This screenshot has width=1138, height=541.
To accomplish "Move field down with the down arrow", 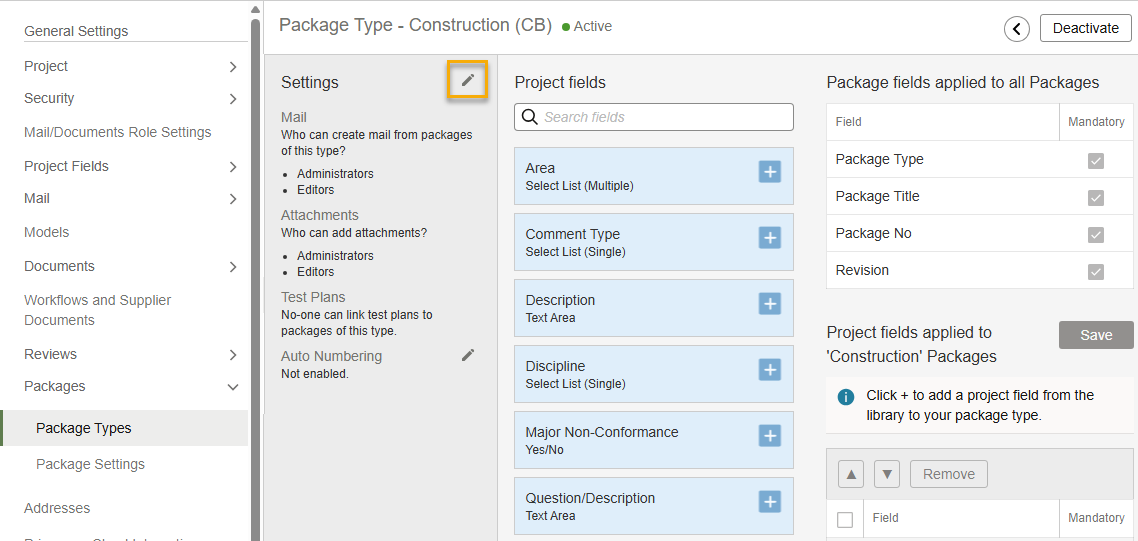I will [887, 474].
